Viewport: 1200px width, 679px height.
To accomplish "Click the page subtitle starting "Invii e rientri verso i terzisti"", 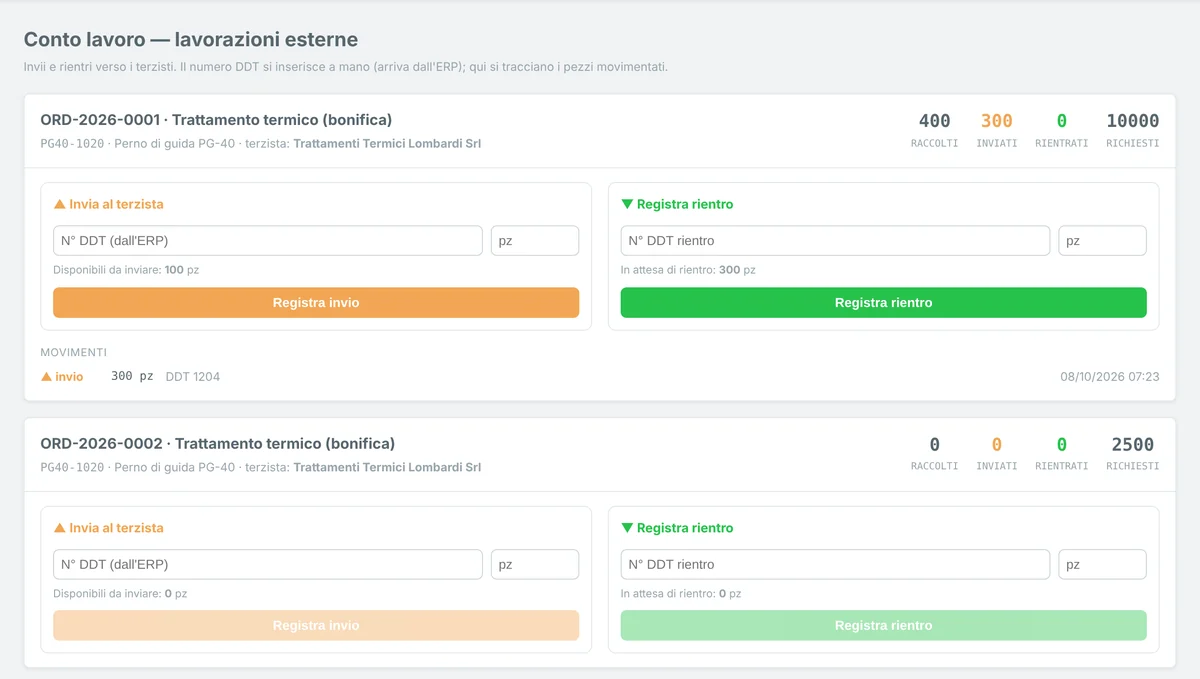I will point(346,67).
